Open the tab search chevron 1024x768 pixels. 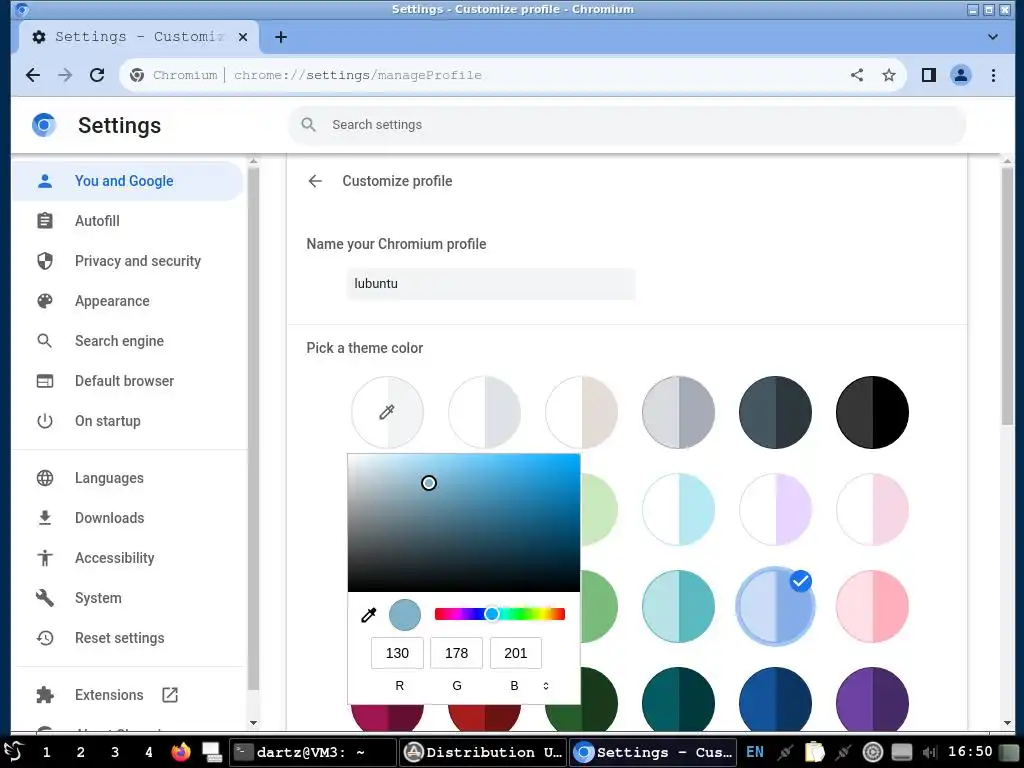993,37
